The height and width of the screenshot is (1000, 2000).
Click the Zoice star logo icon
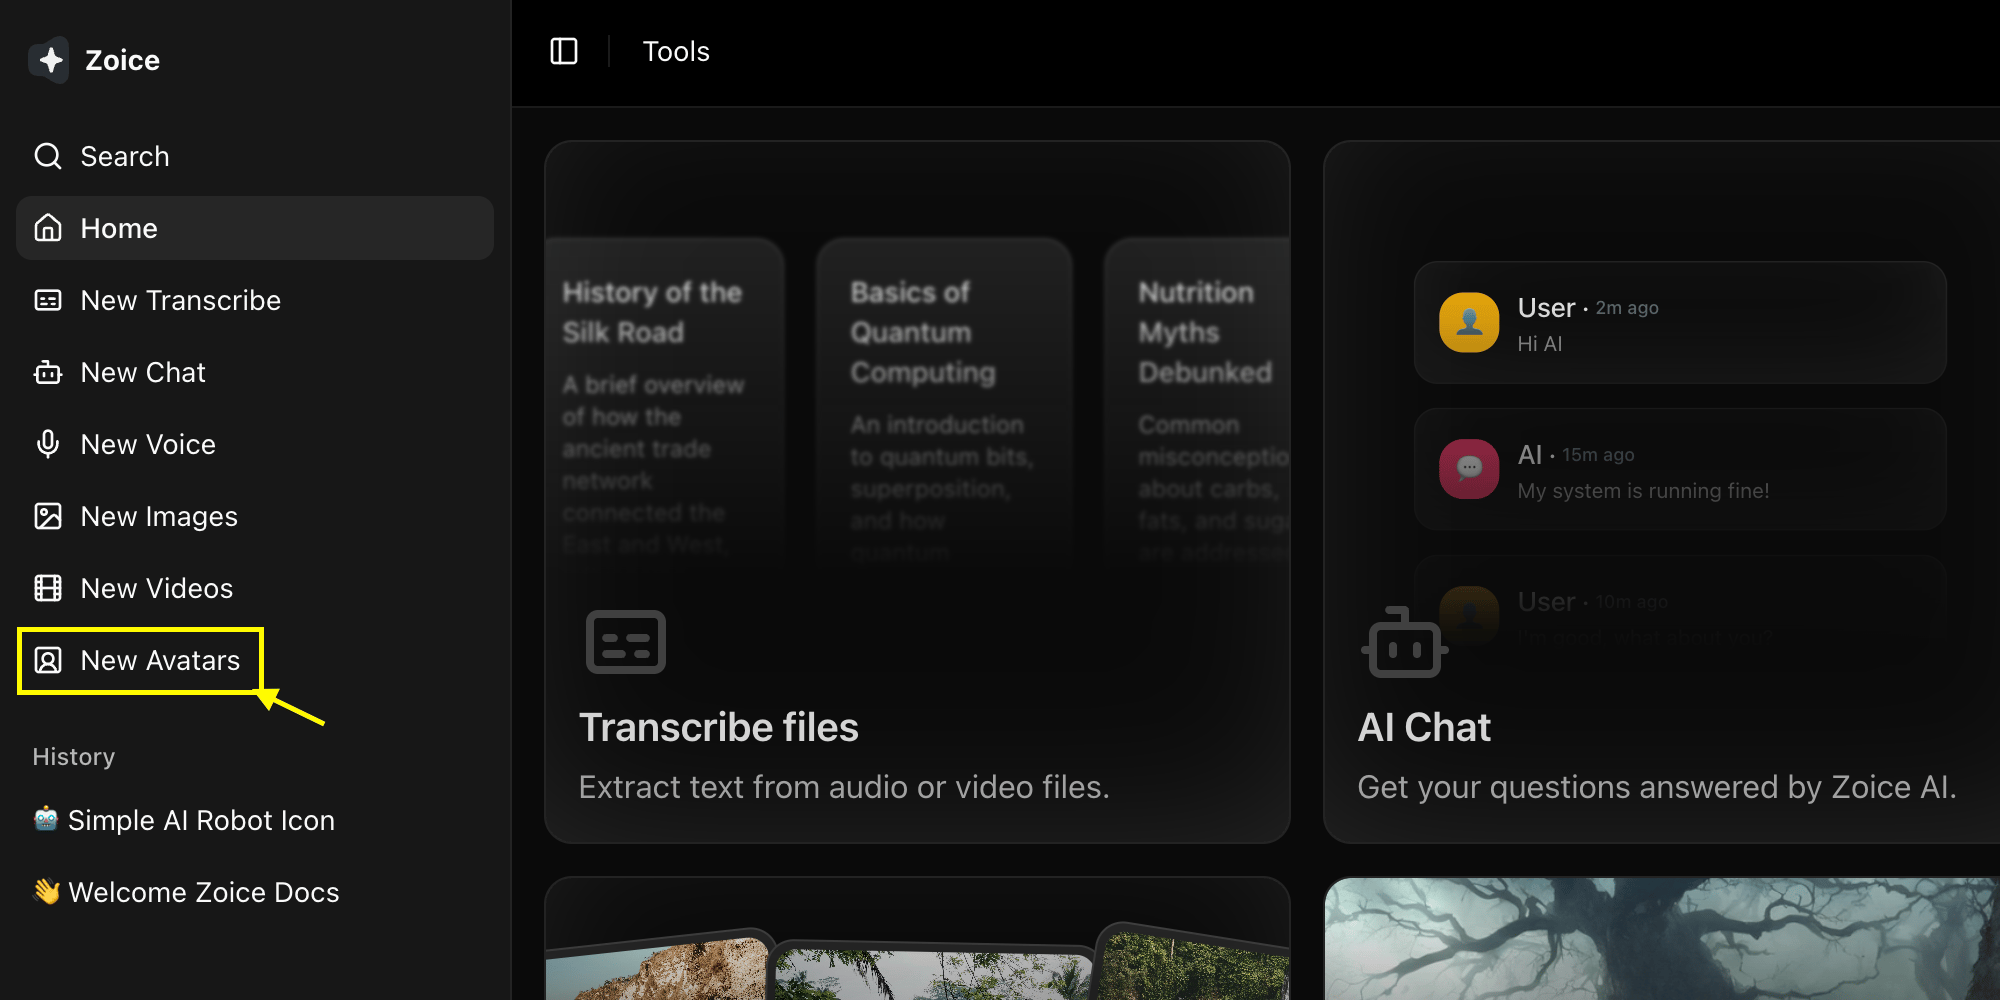49,60
